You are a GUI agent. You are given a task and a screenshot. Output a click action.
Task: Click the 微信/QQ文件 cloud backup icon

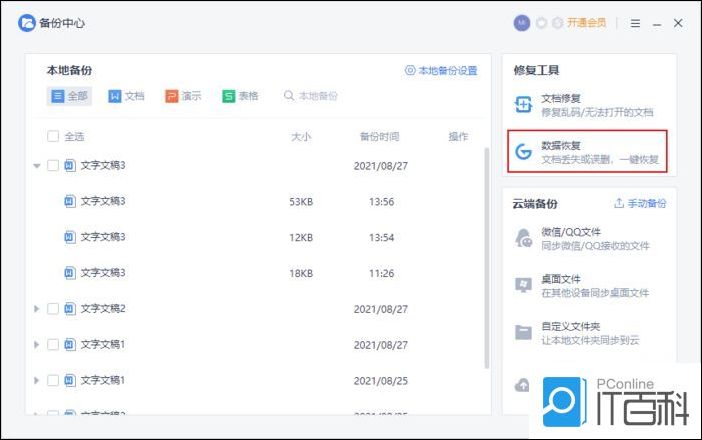pos(523,238)
